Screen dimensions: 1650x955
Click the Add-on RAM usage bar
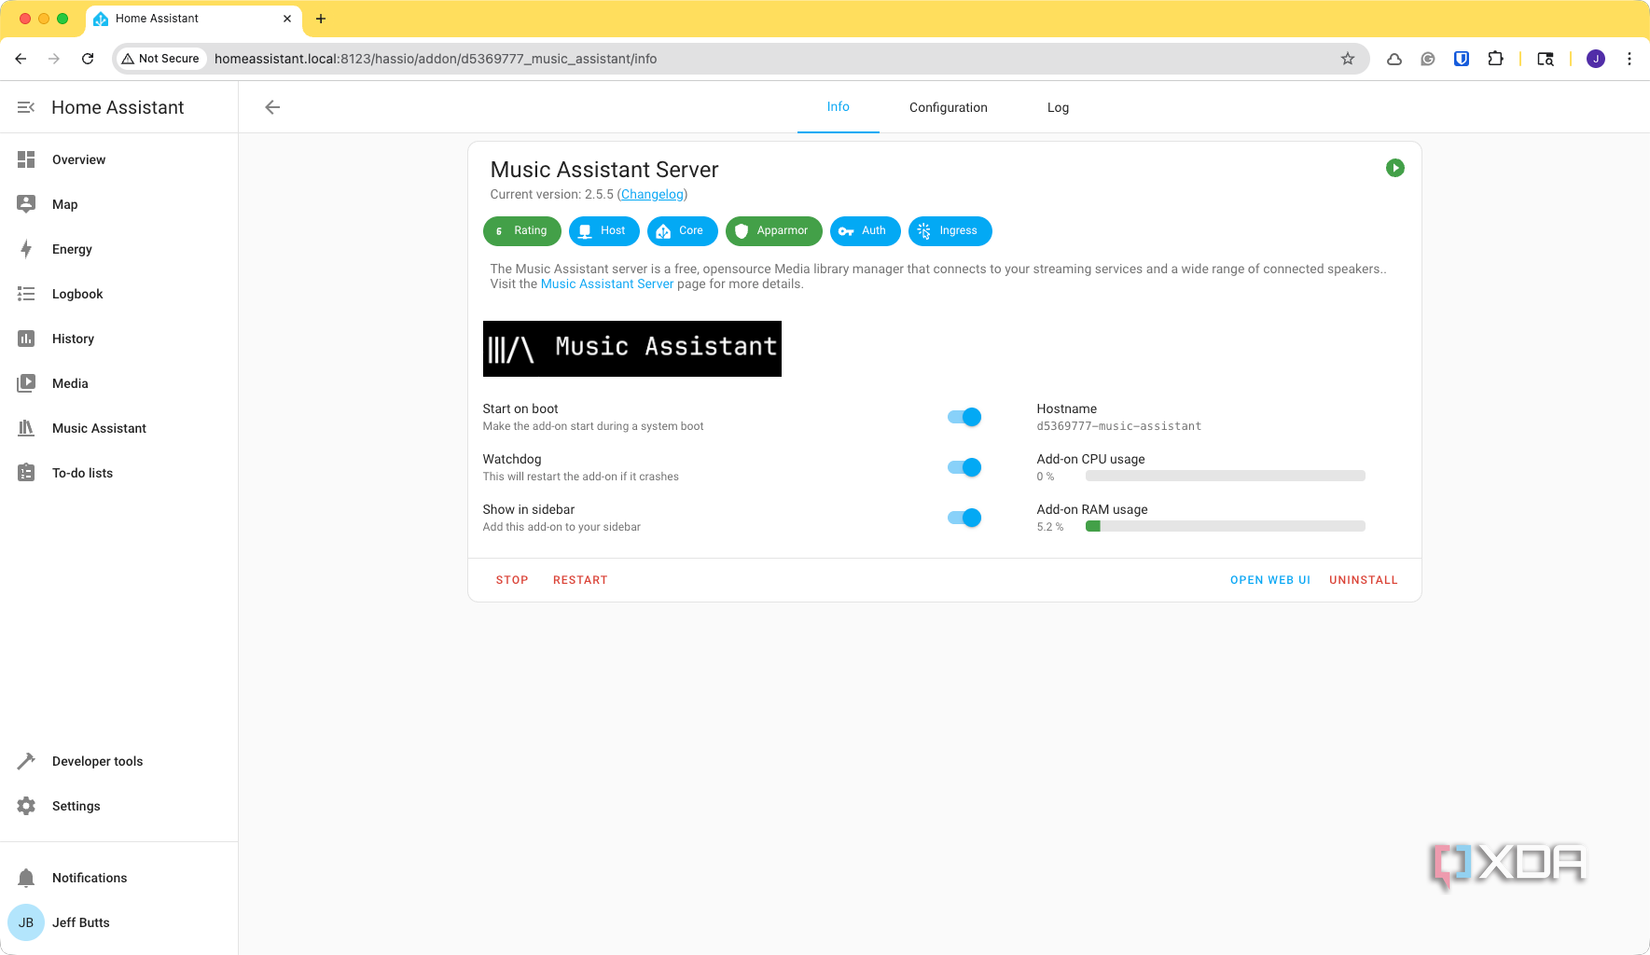click(1224, 525)
